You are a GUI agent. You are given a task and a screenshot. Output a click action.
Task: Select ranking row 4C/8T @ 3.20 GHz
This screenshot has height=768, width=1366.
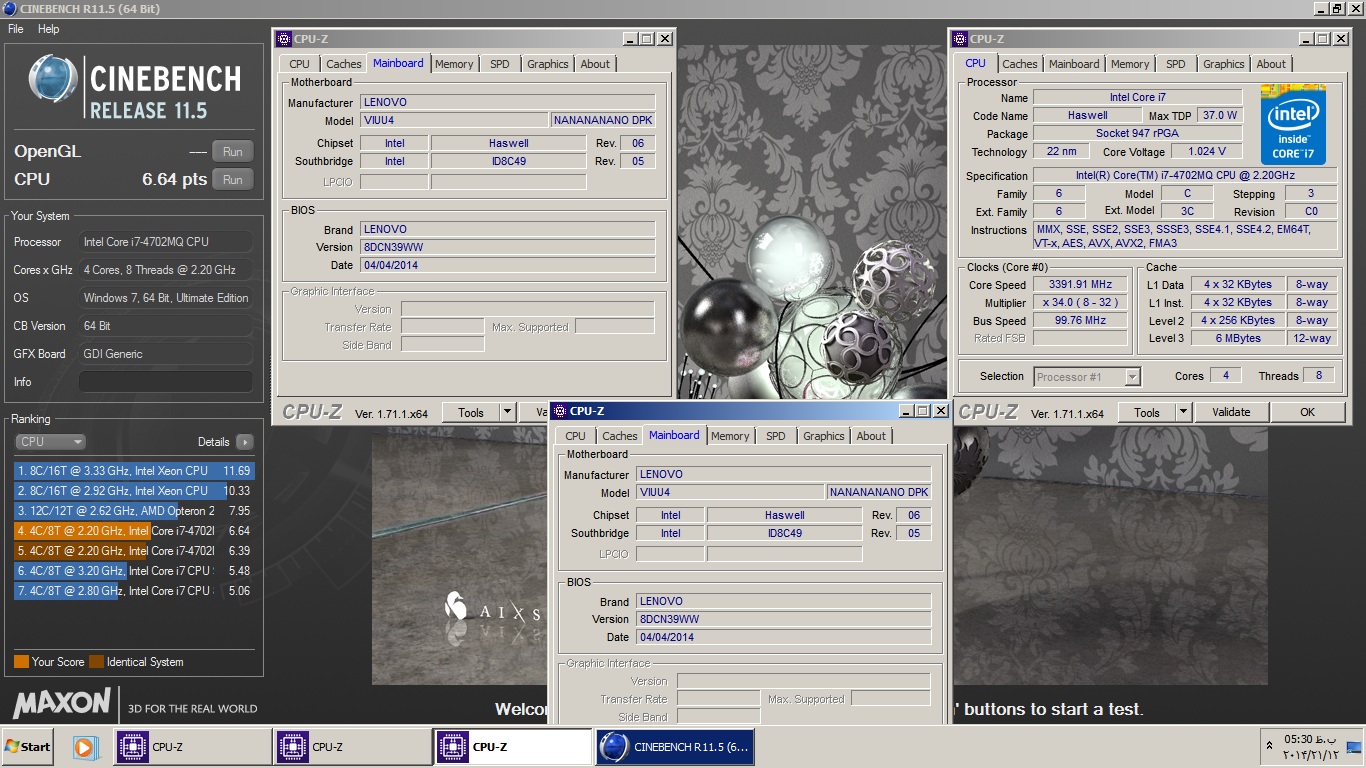coord(134,571)
